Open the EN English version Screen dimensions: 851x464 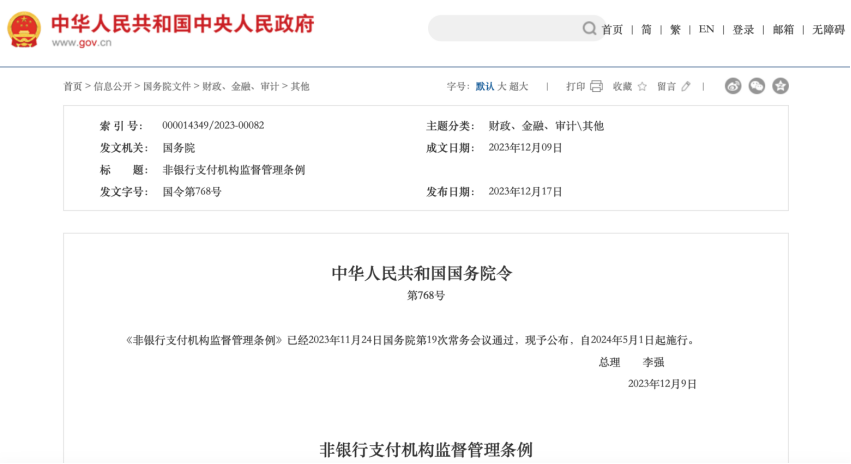pyautogui.click(x=706, y=30)
